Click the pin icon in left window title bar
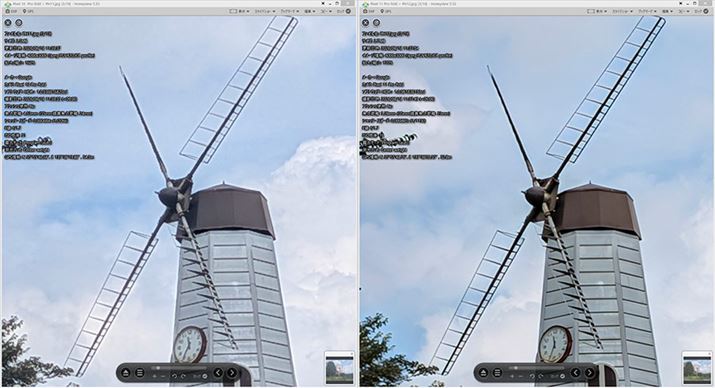Image resolution: width=715 pixels, height=388 pixels. 323,4
